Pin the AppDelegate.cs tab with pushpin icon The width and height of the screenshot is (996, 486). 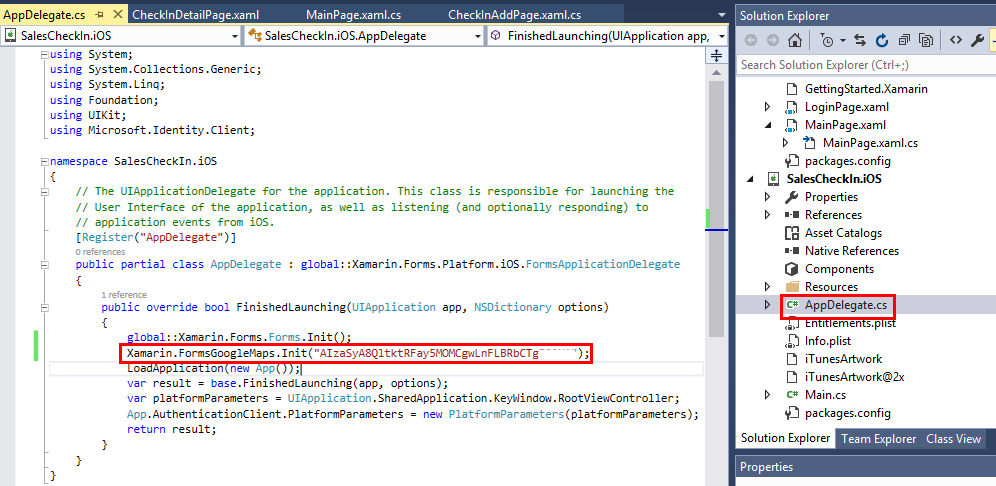[98, 14]
